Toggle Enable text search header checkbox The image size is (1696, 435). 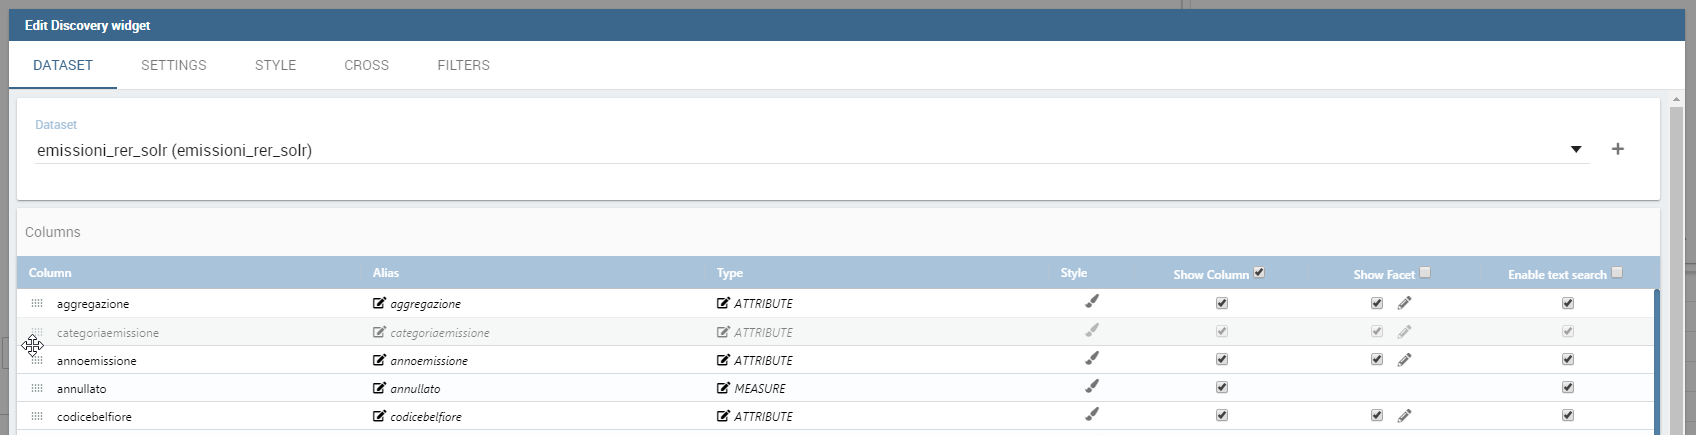[1617, 272]
